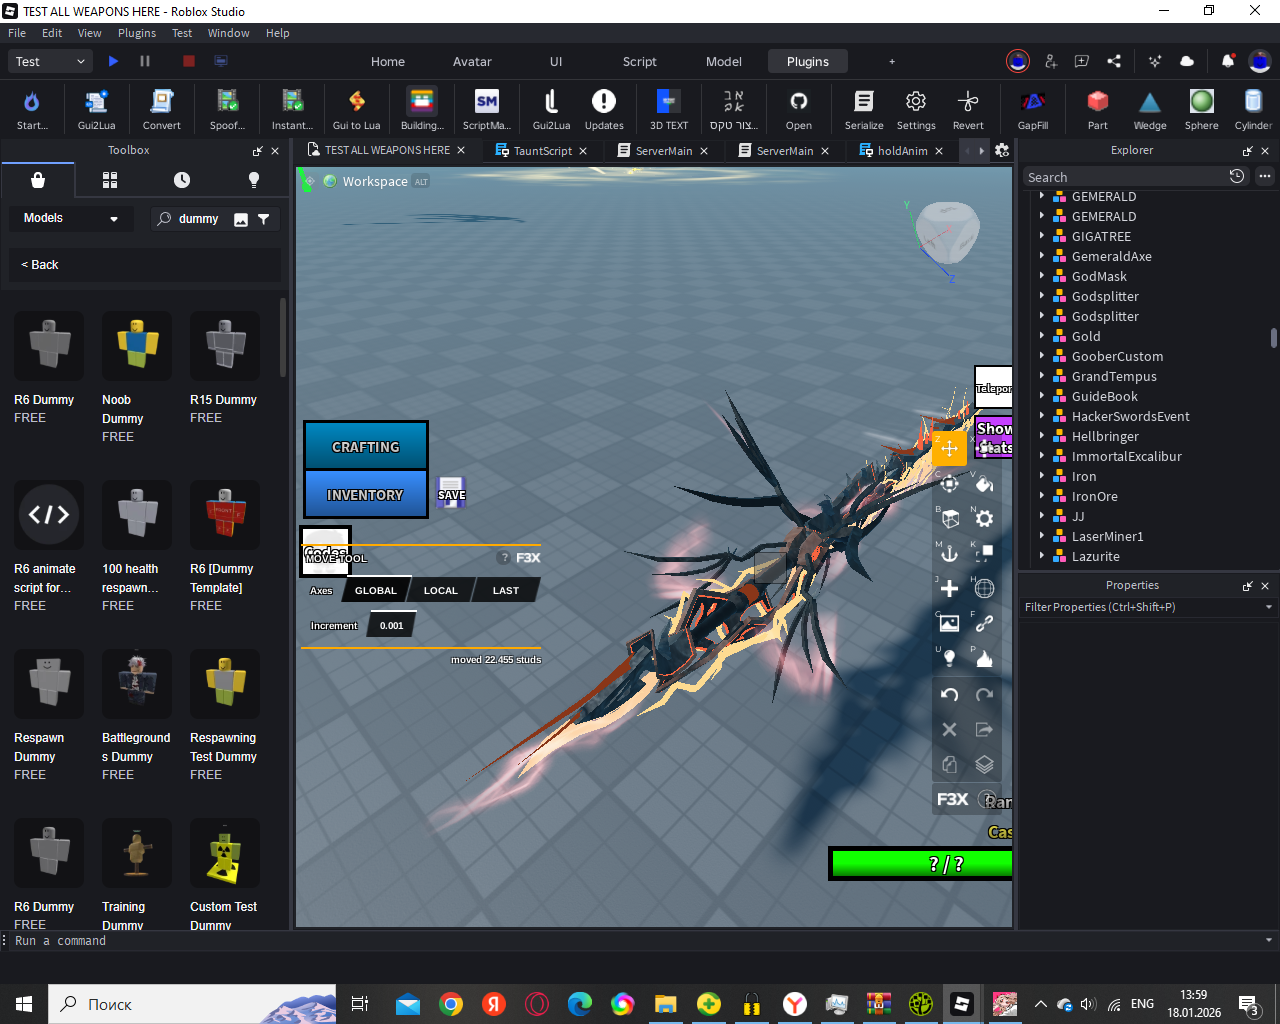The height and width of the screenshot is (1024, 1280).
Task: Click the green health progress bar
Action: (x=921, y=864)
